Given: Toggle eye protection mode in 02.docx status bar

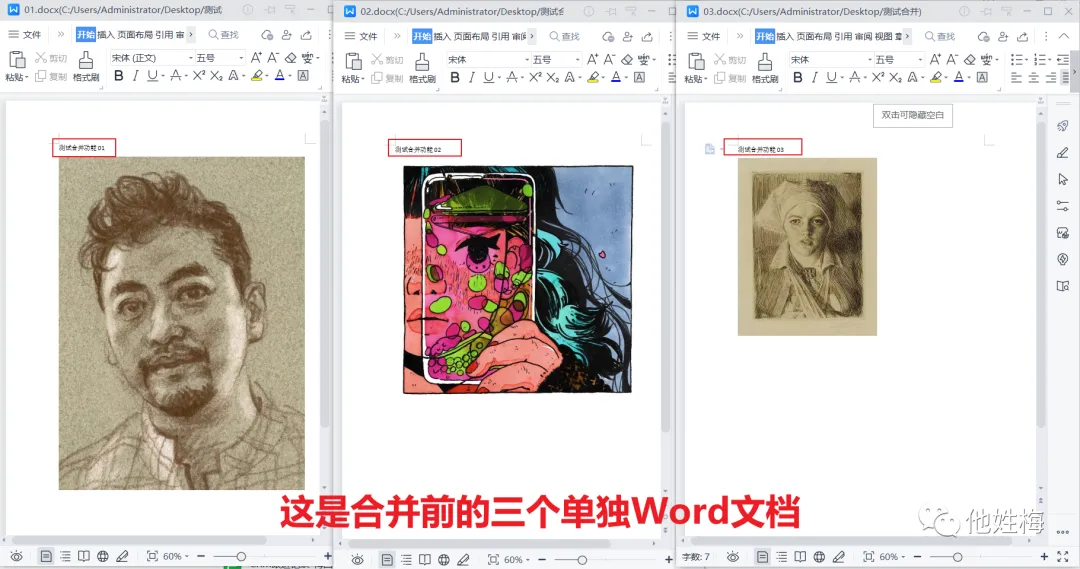Looking at the screenshot, I should click(x=357, y=559).
